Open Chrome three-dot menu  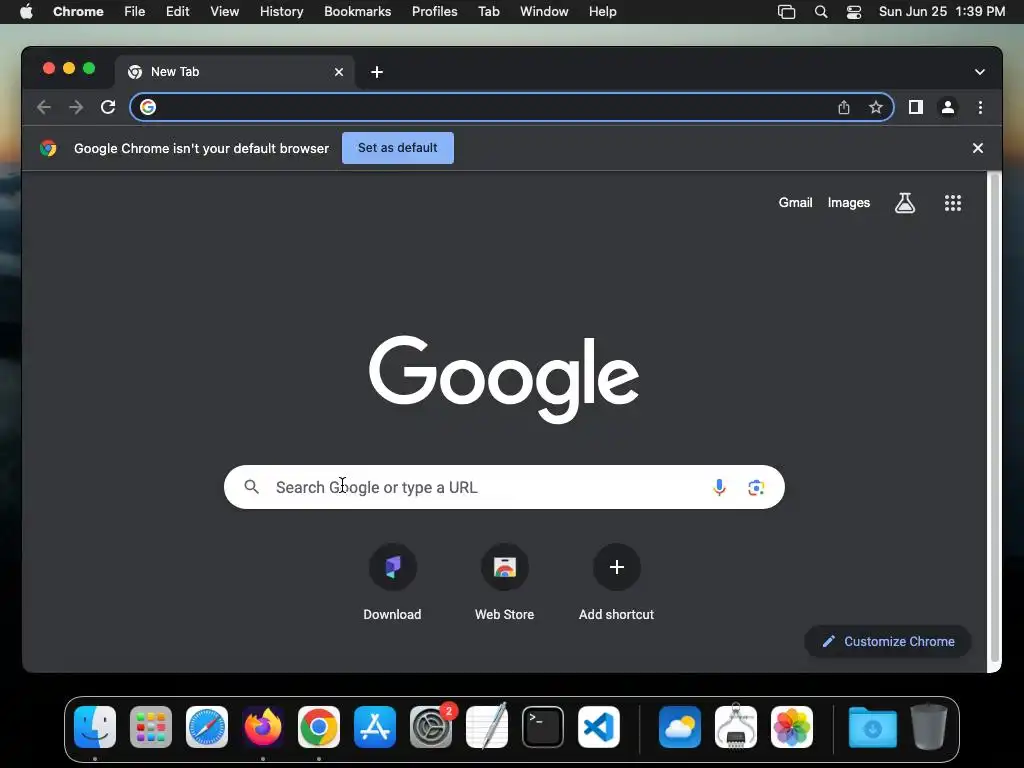[x=980, y=107]
